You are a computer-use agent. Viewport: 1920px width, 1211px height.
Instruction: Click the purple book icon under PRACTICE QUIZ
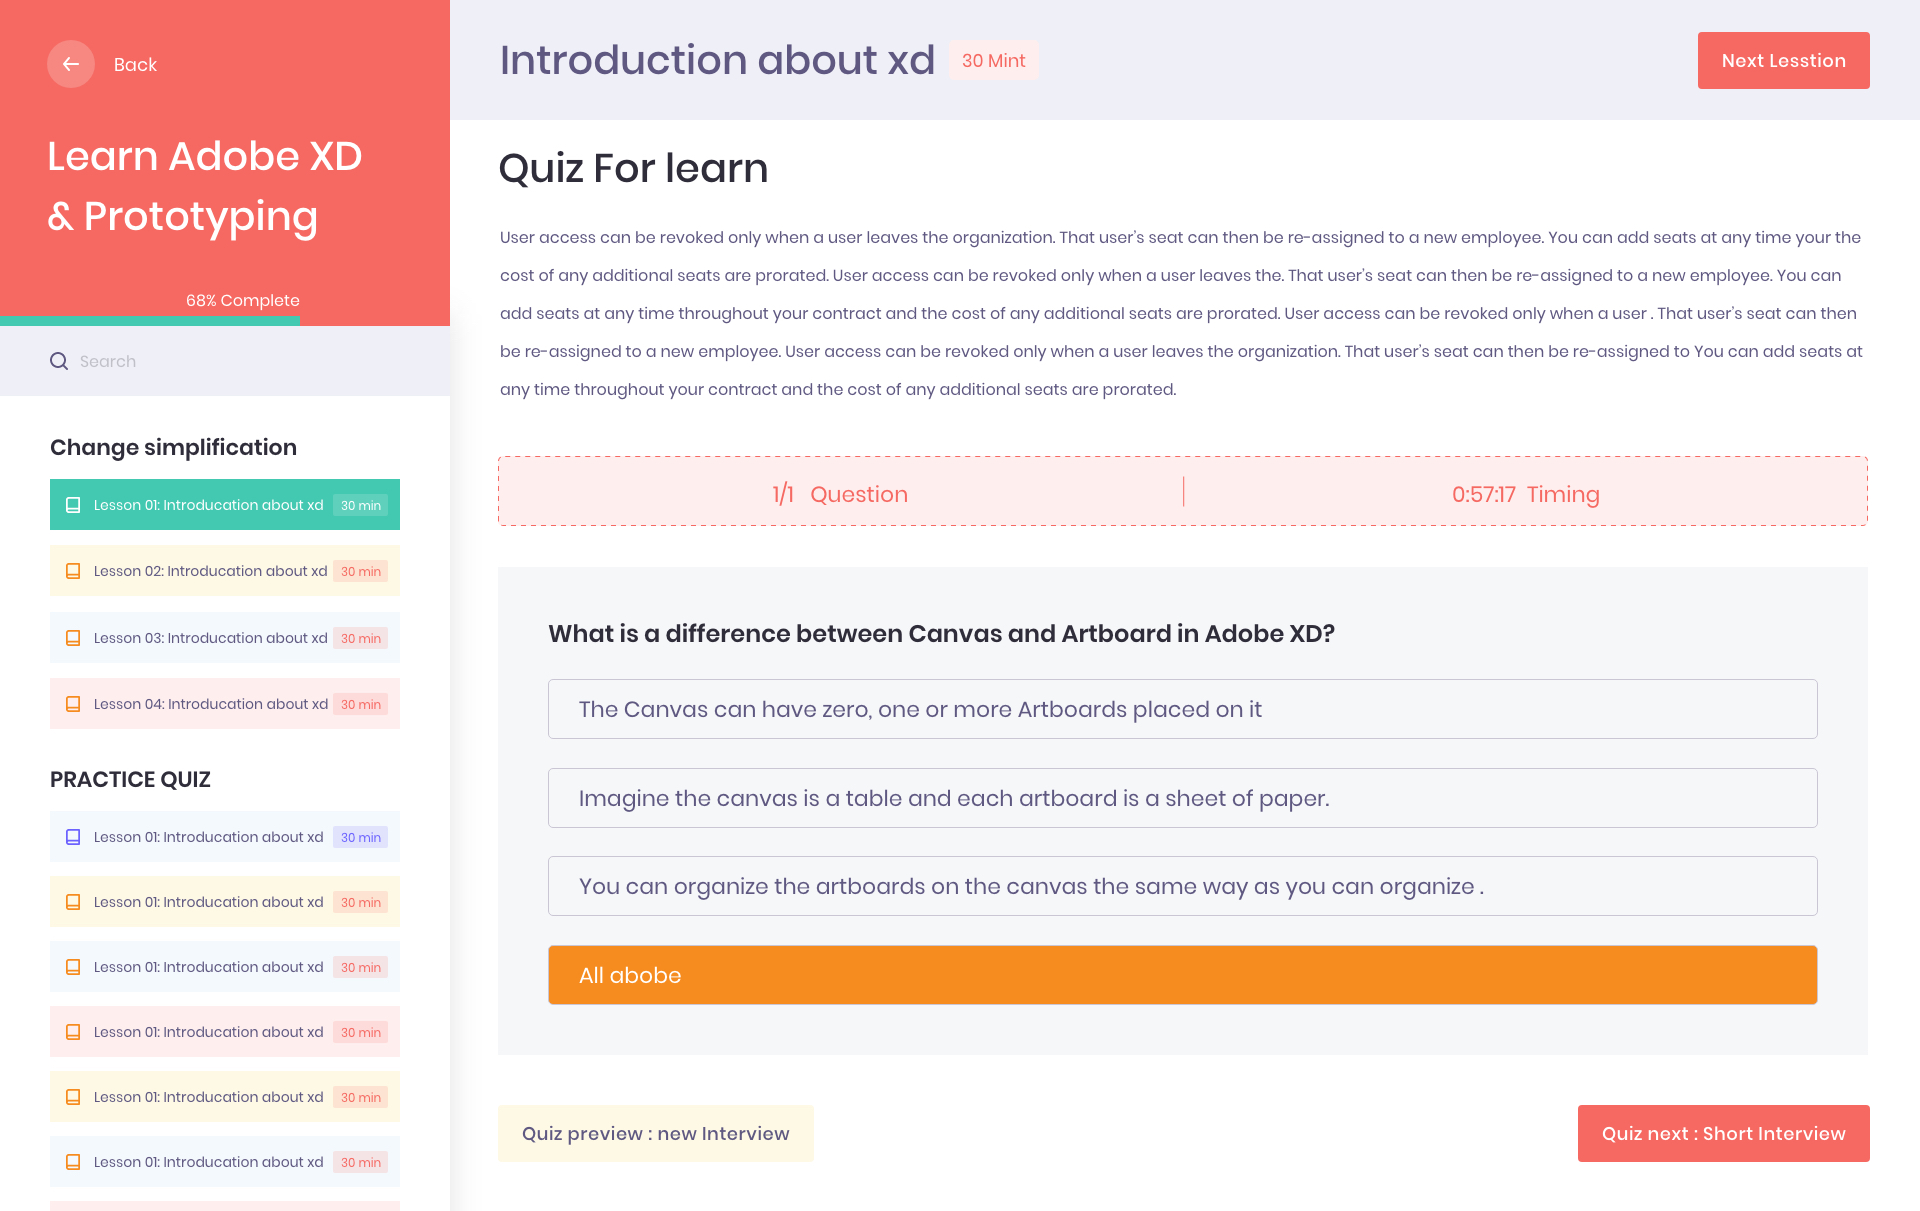(x=73, y=837)
